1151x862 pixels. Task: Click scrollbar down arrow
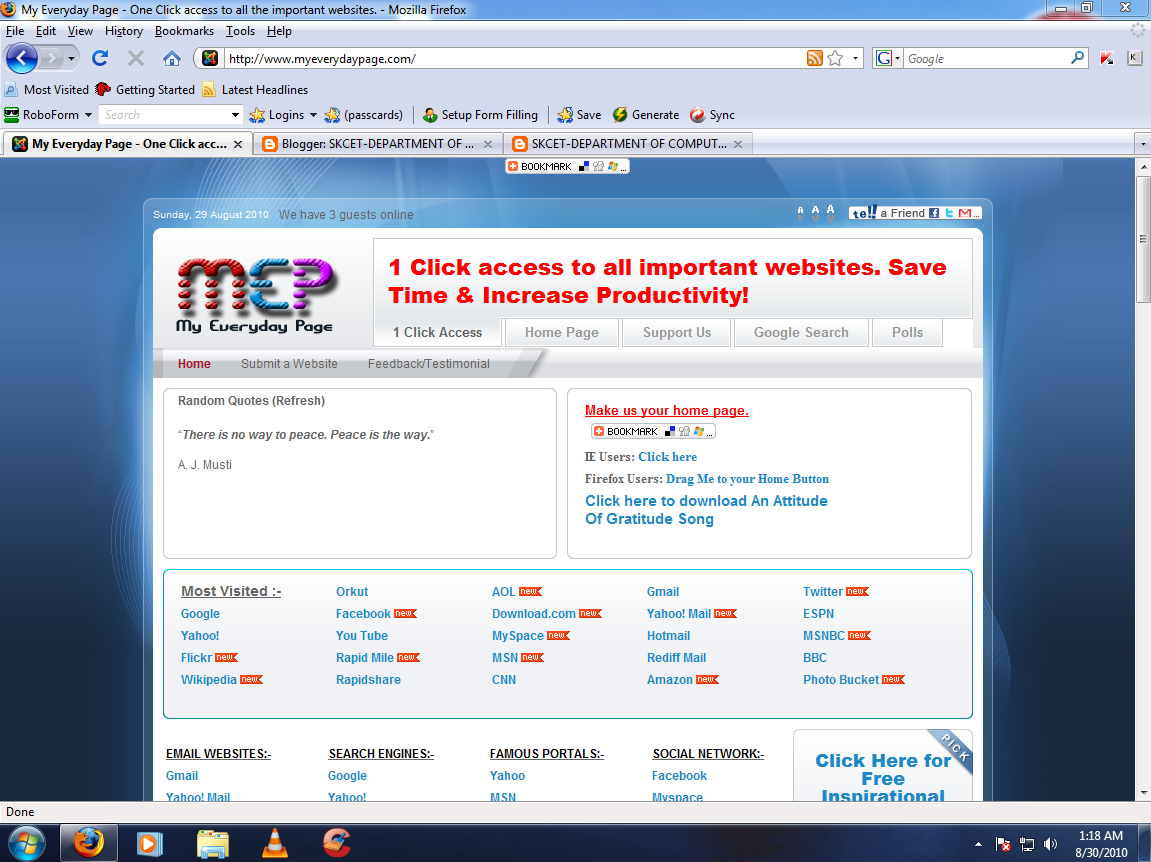tap(1143, 793)
